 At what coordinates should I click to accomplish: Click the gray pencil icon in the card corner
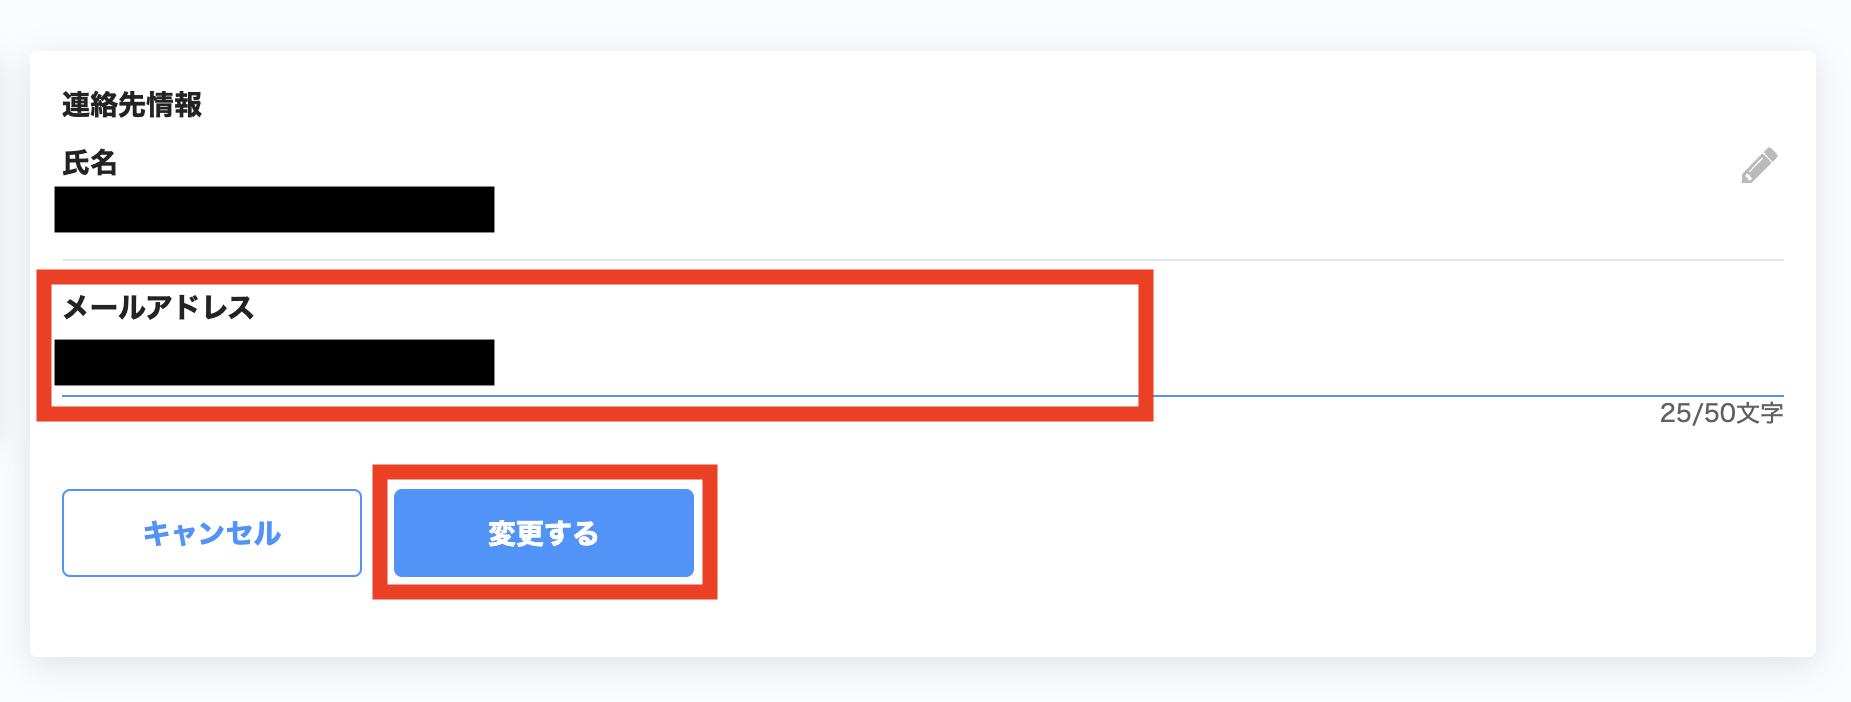tap(1759, 166)
